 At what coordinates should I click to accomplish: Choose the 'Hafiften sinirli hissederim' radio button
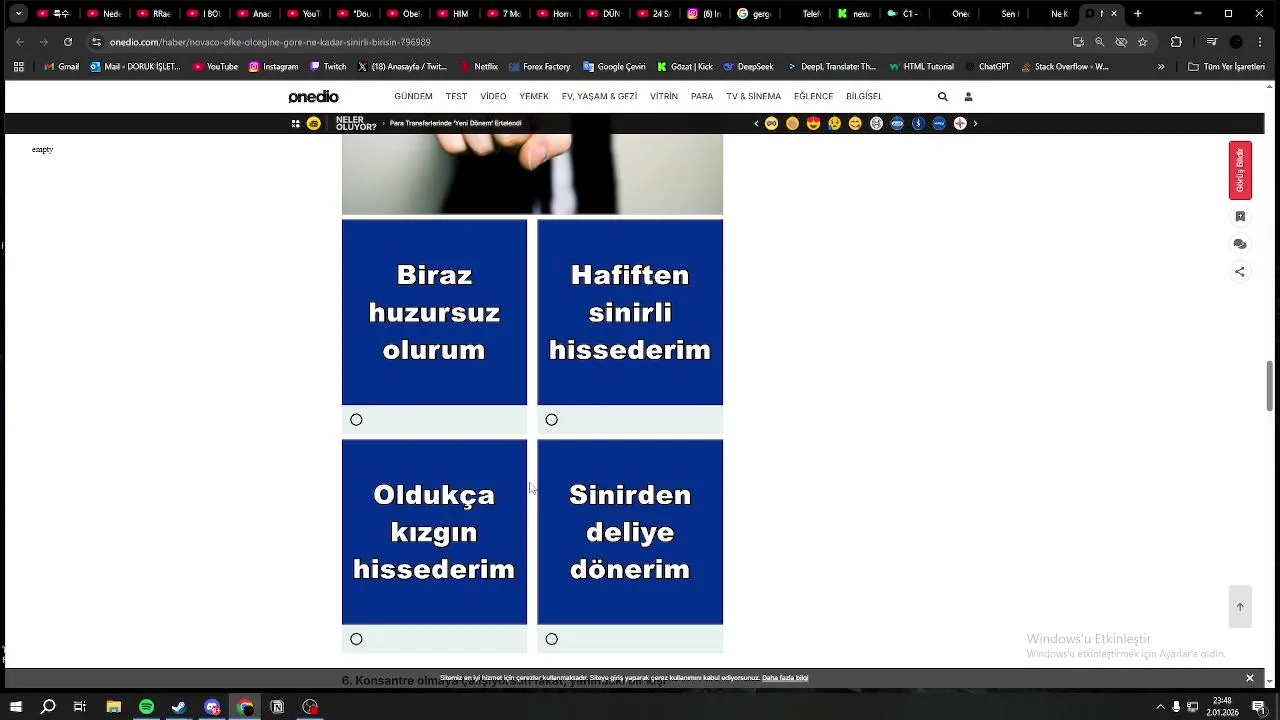[551, 420]
